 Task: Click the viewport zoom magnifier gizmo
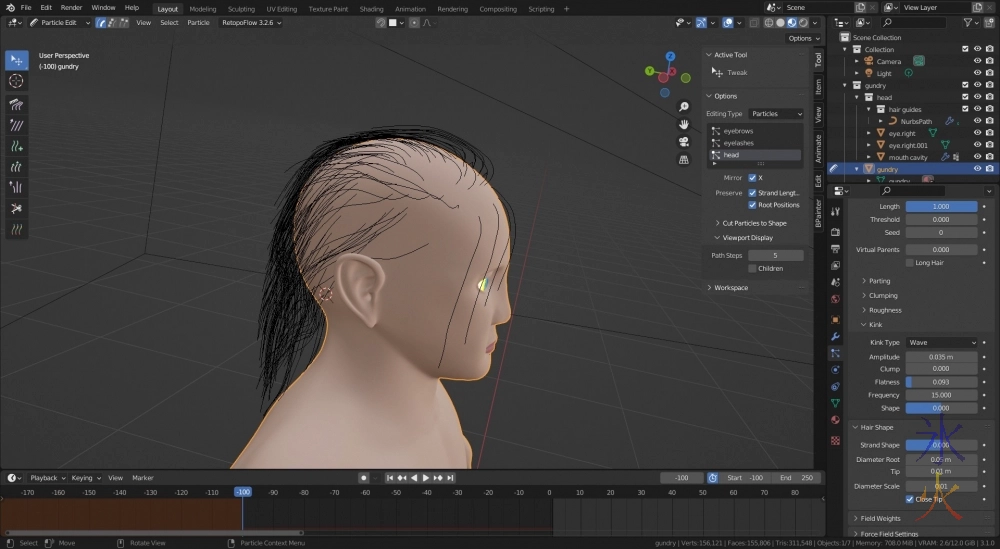click(x=684, y=107)
